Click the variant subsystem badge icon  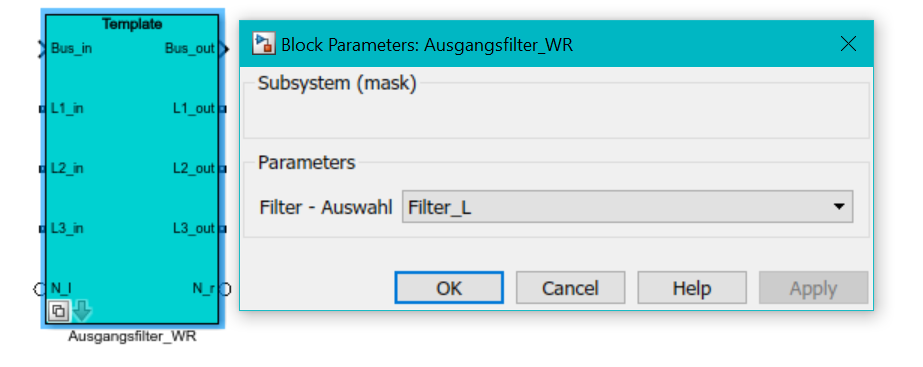click(58, 310)
